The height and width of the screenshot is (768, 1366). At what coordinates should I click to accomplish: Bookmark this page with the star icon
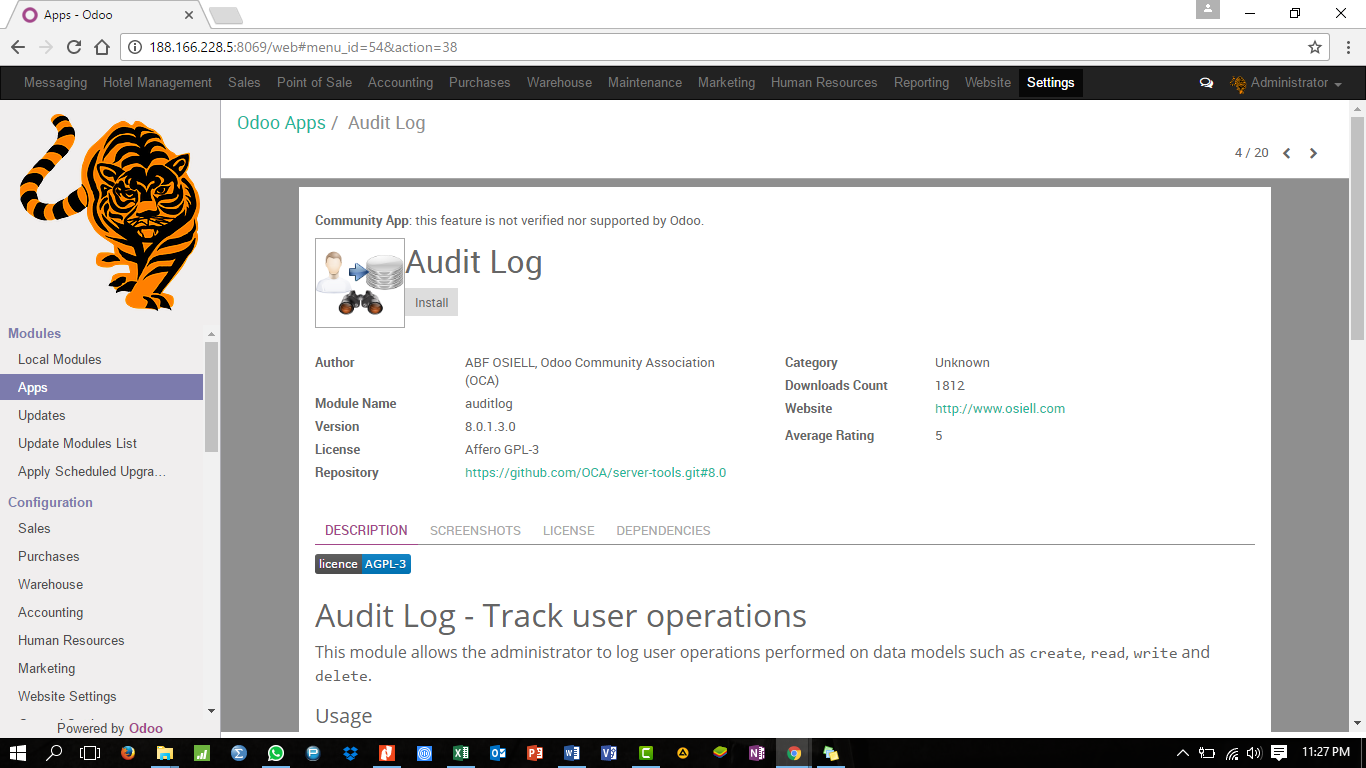1315,47
